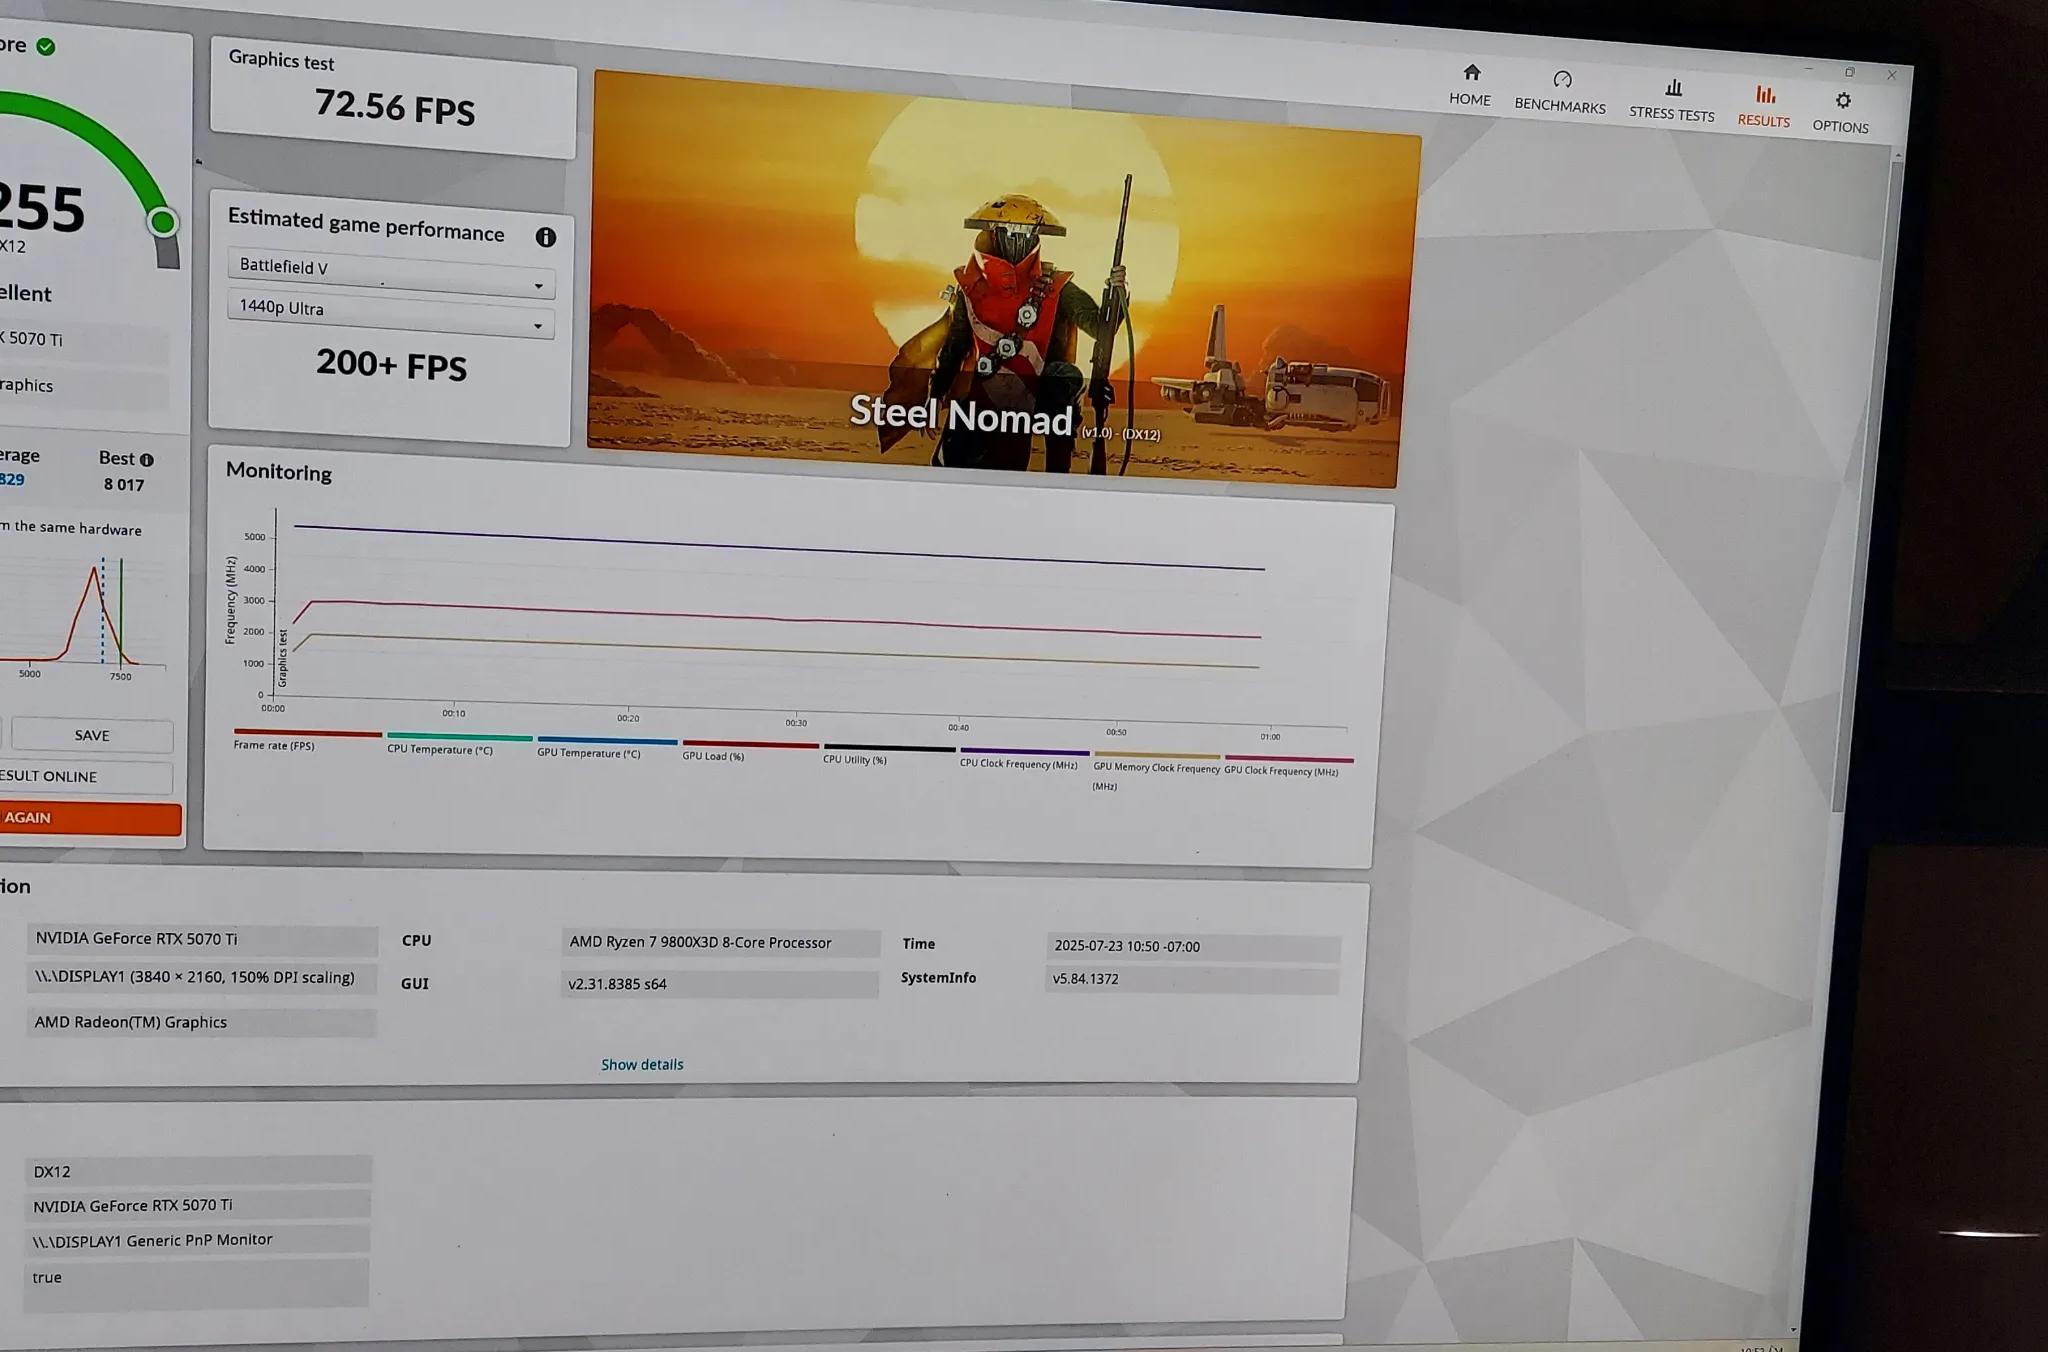Open the Options section
Screen dimensions: 2048x1352
[x=1841, y=113]
